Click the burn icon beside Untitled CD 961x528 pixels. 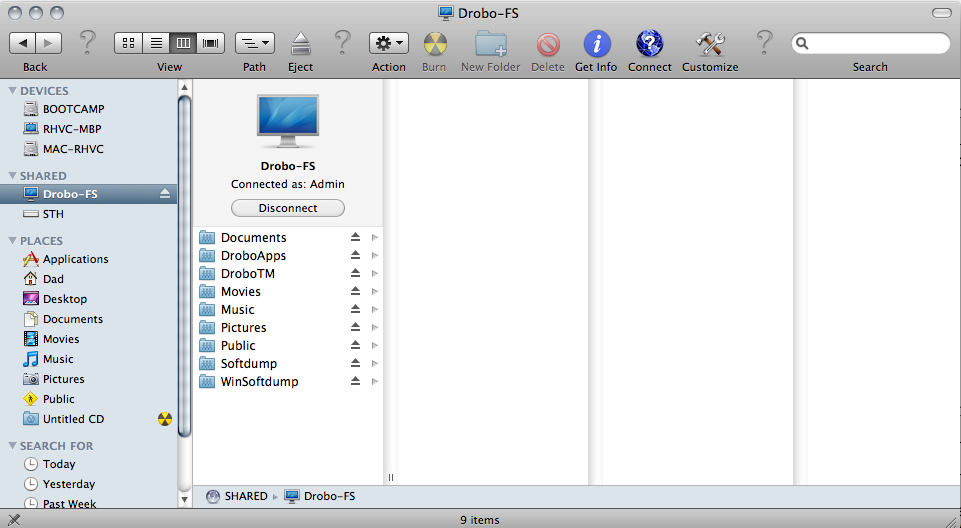tap(165, 419)
